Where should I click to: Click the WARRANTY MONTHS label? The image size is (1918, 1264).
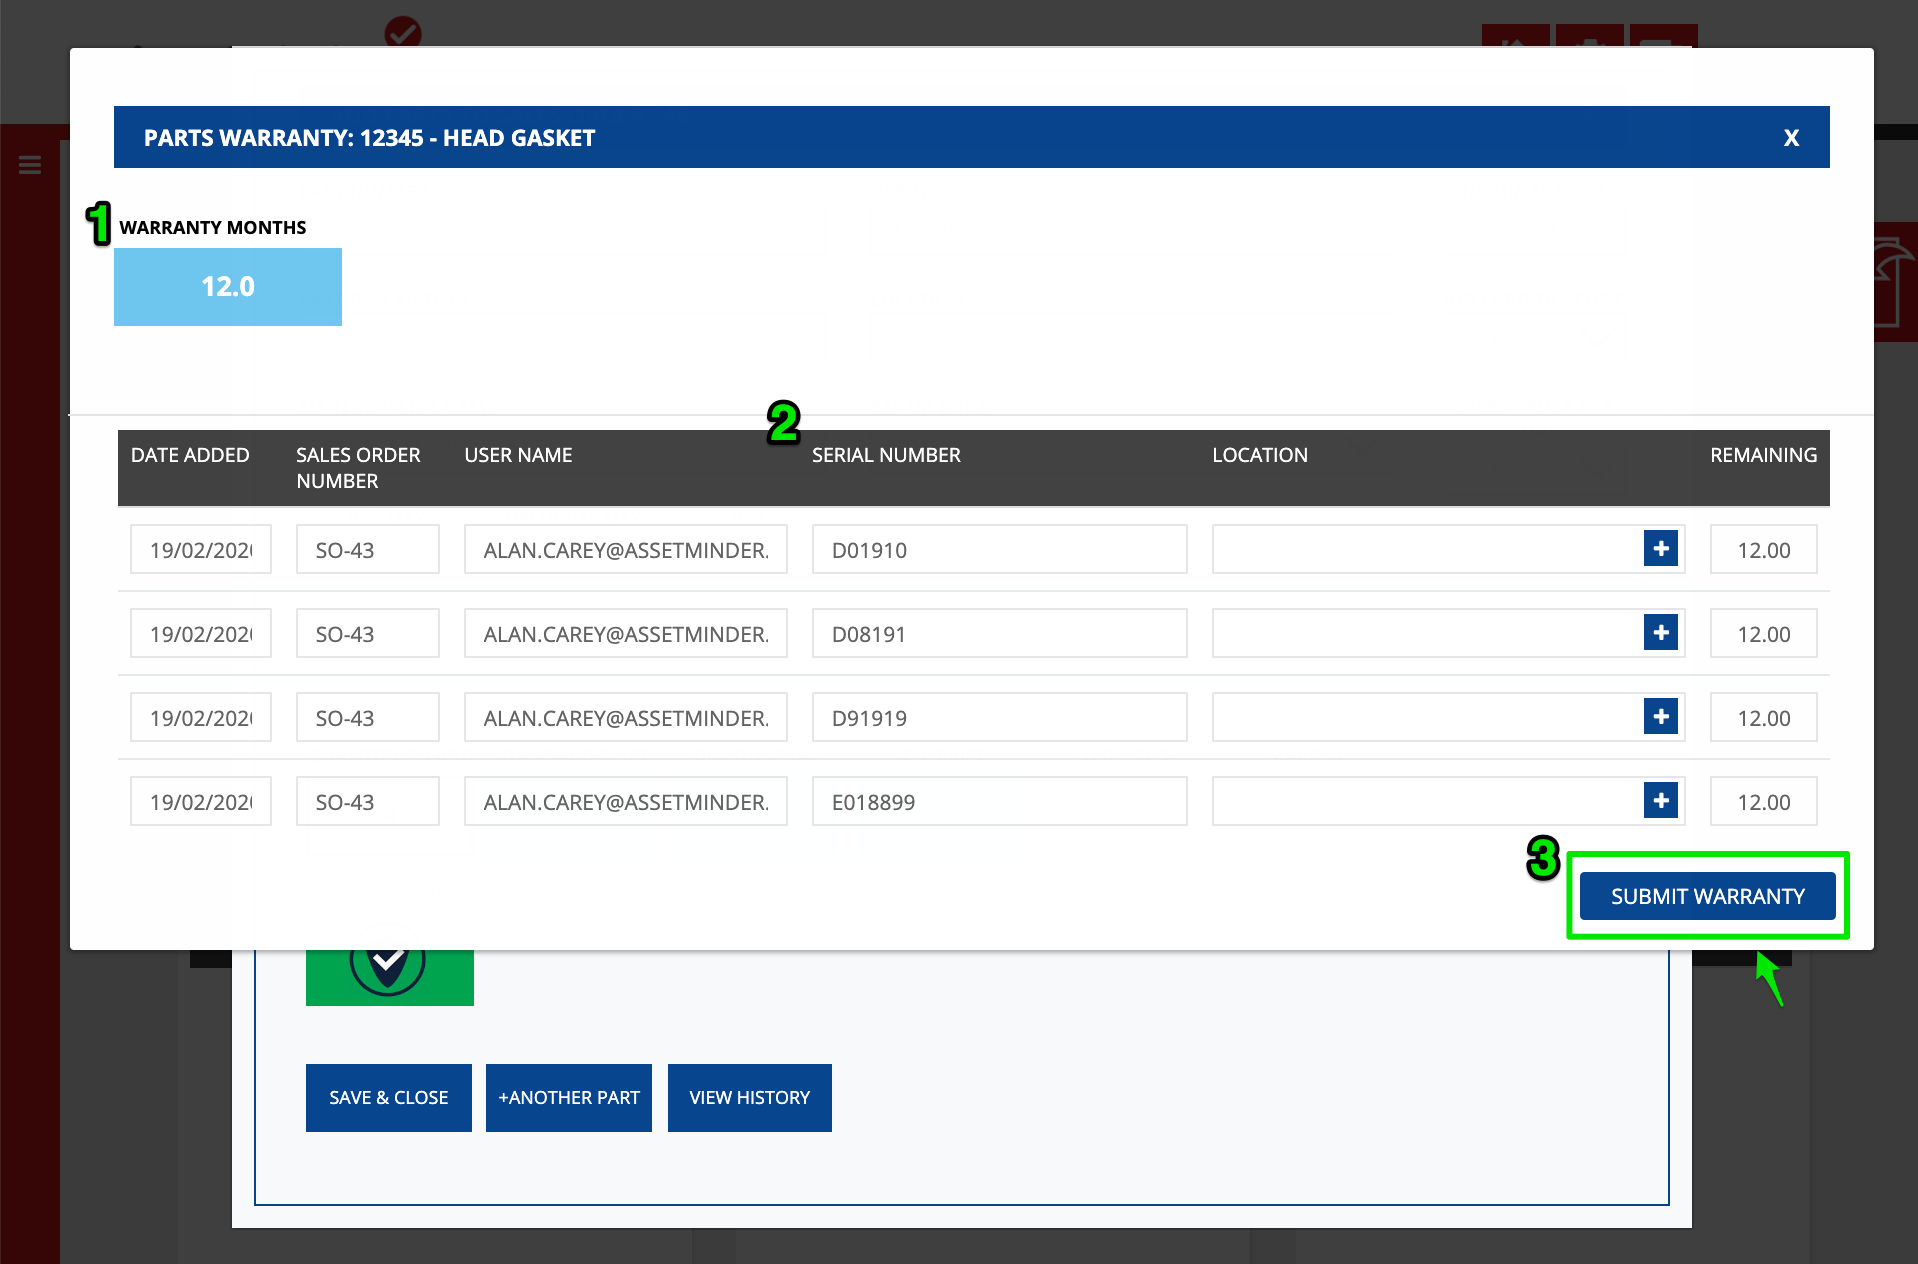(213, 227)
